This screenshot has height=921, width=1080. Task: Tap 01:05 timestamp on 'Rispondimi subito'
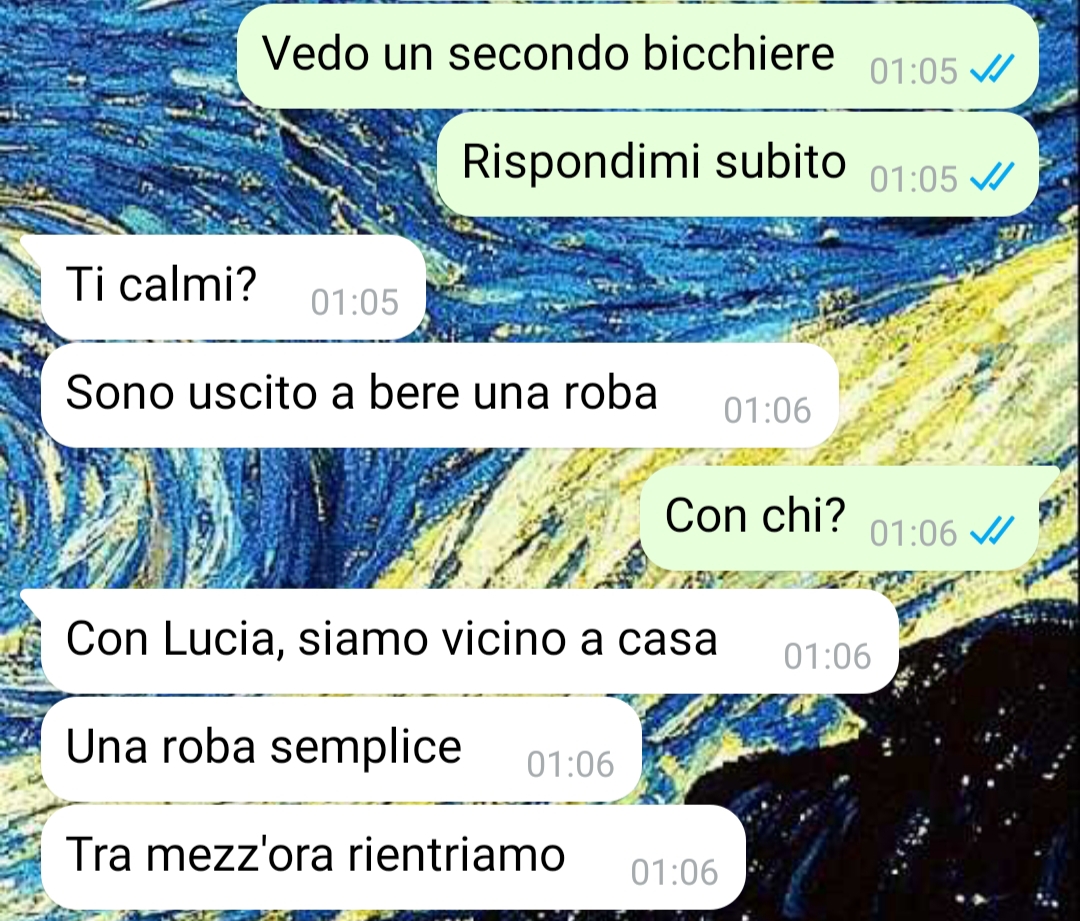pyautogui.click(x=913, y=179)
